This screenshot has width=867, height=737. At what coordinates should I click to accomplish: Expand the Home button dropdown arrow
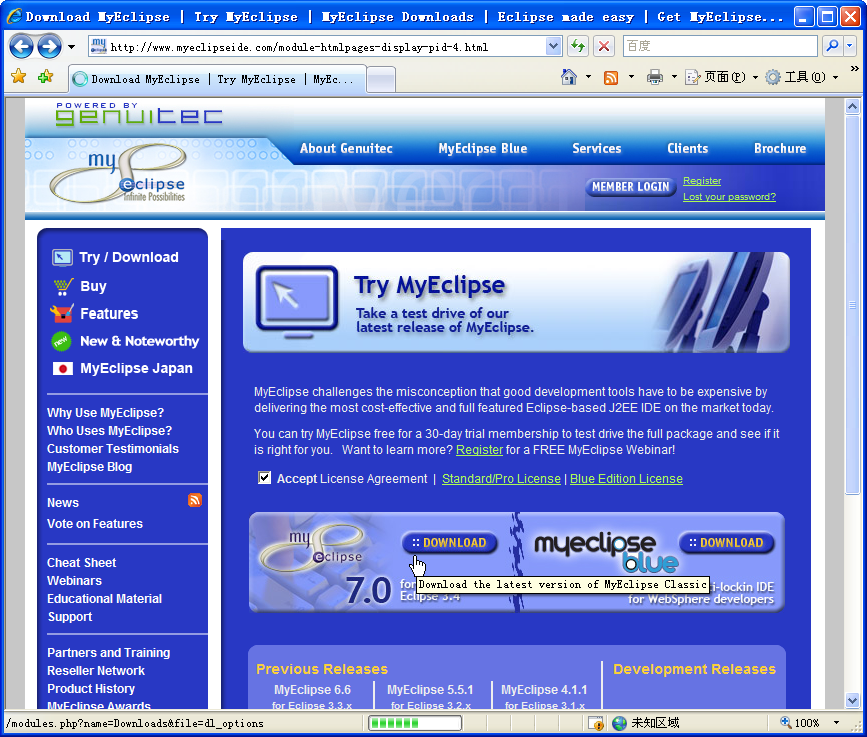588,77
